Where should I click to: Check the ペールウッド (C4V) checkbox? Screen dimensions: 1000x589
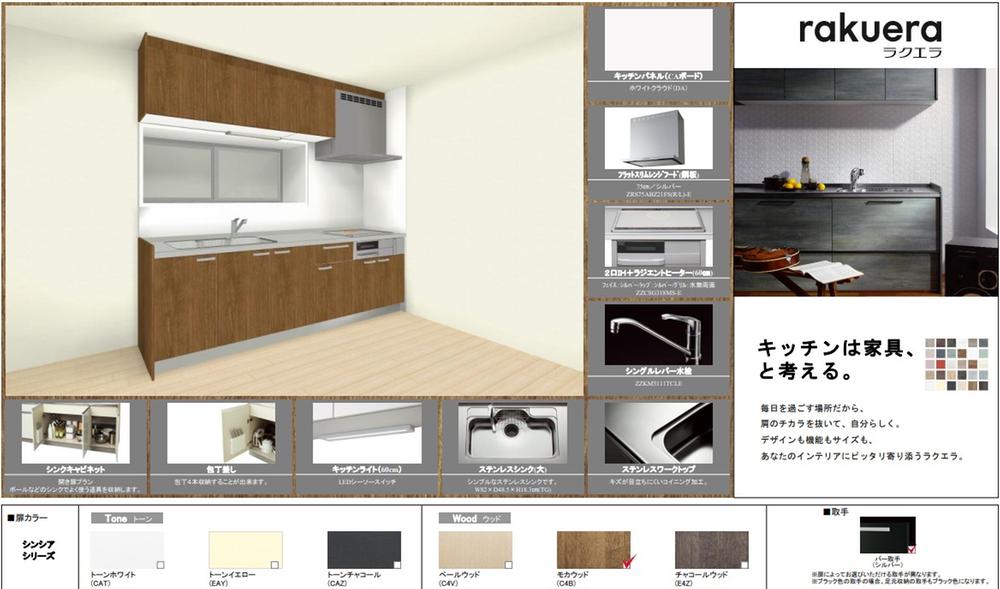click(x=508, y=565)
